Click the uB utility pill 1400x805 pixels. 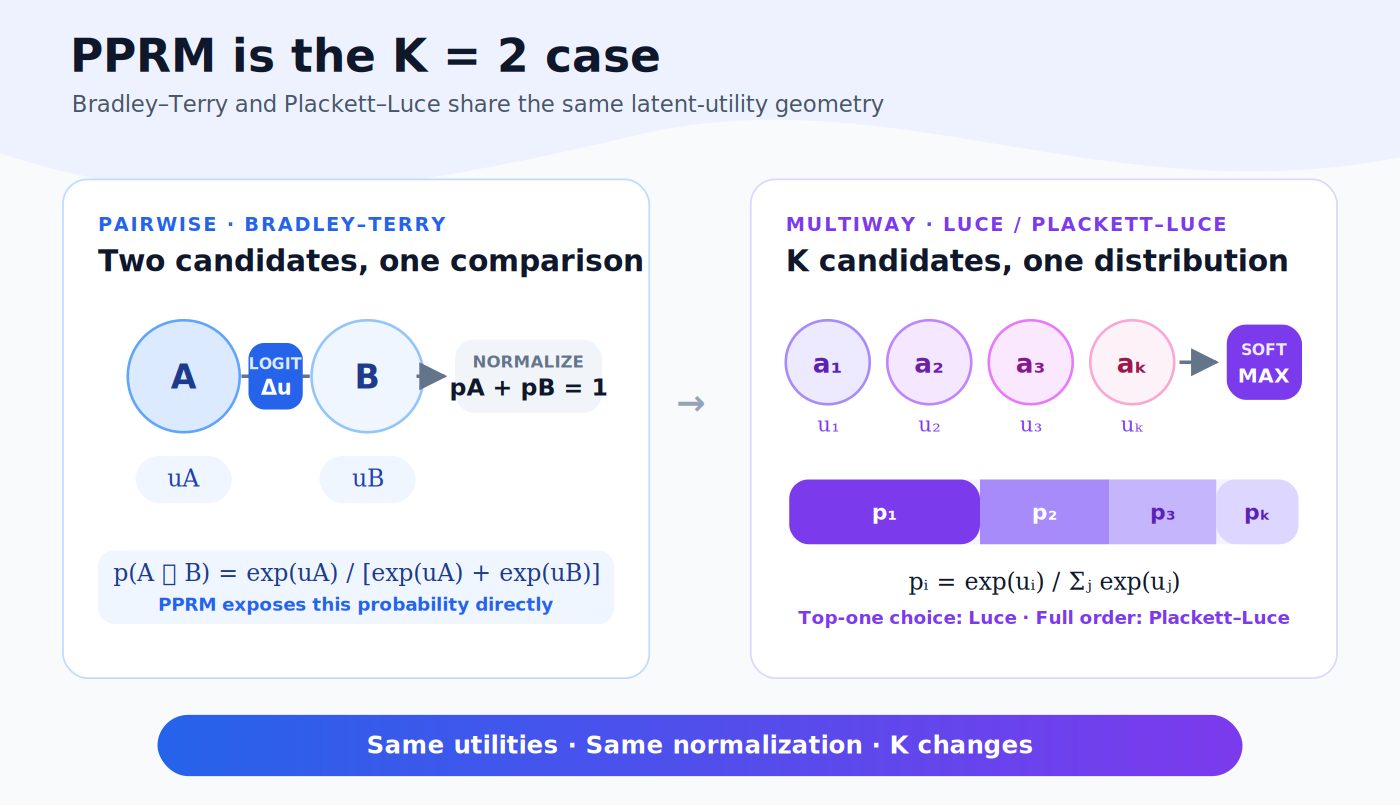(x=367, y=479)
